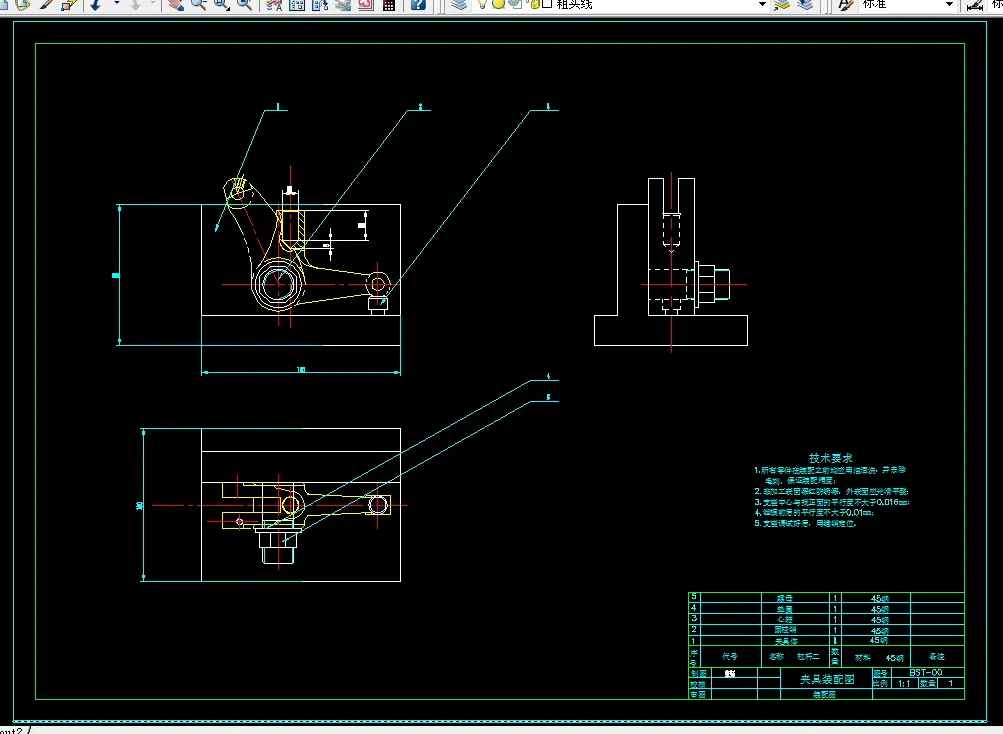Open the 粗实线 layer dropdown list
This screenshot has width=1003, height=734.
coord(762,4)
